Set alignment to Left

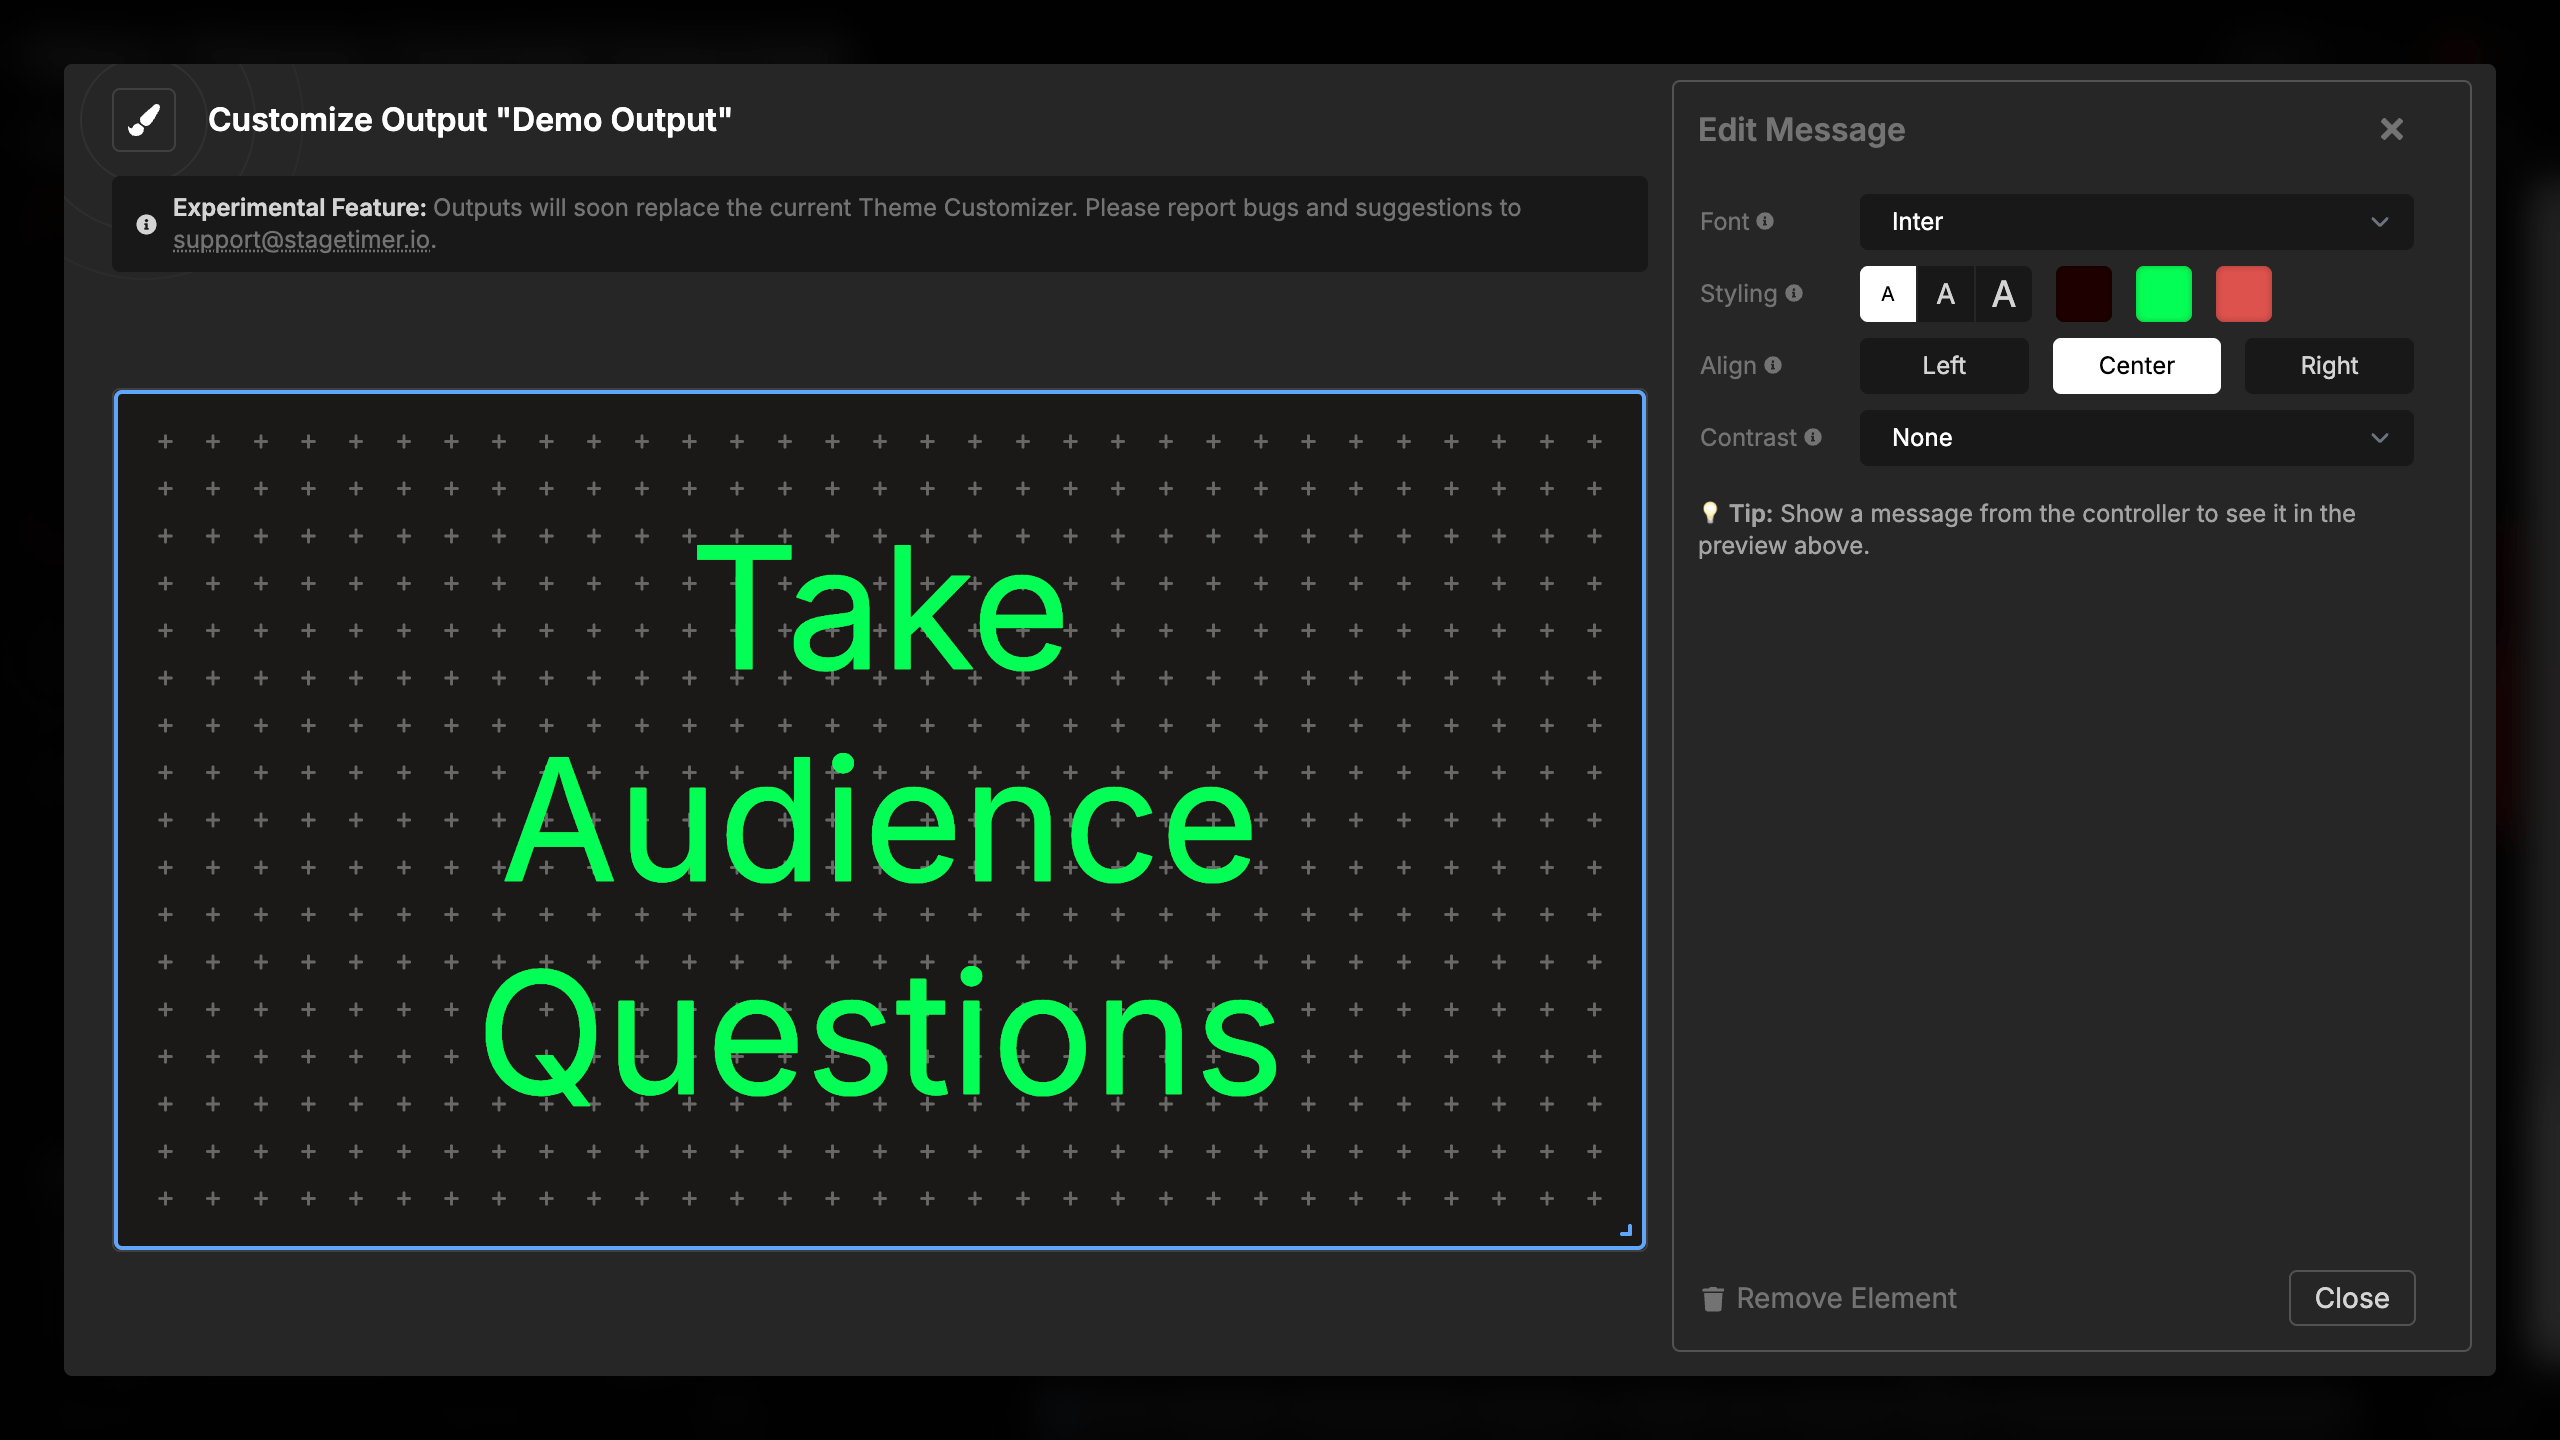(1943, 366)
